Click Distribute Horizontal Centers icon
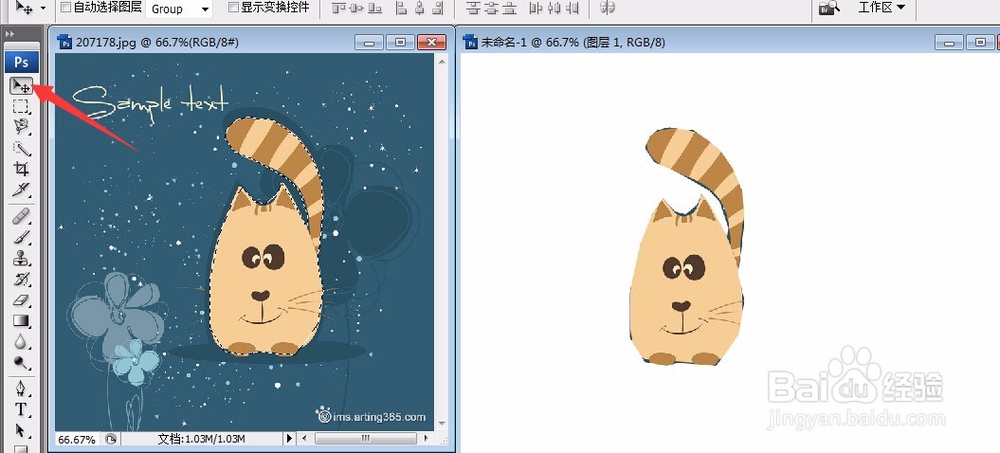The image size is (1000, 453). pos(554,8)
